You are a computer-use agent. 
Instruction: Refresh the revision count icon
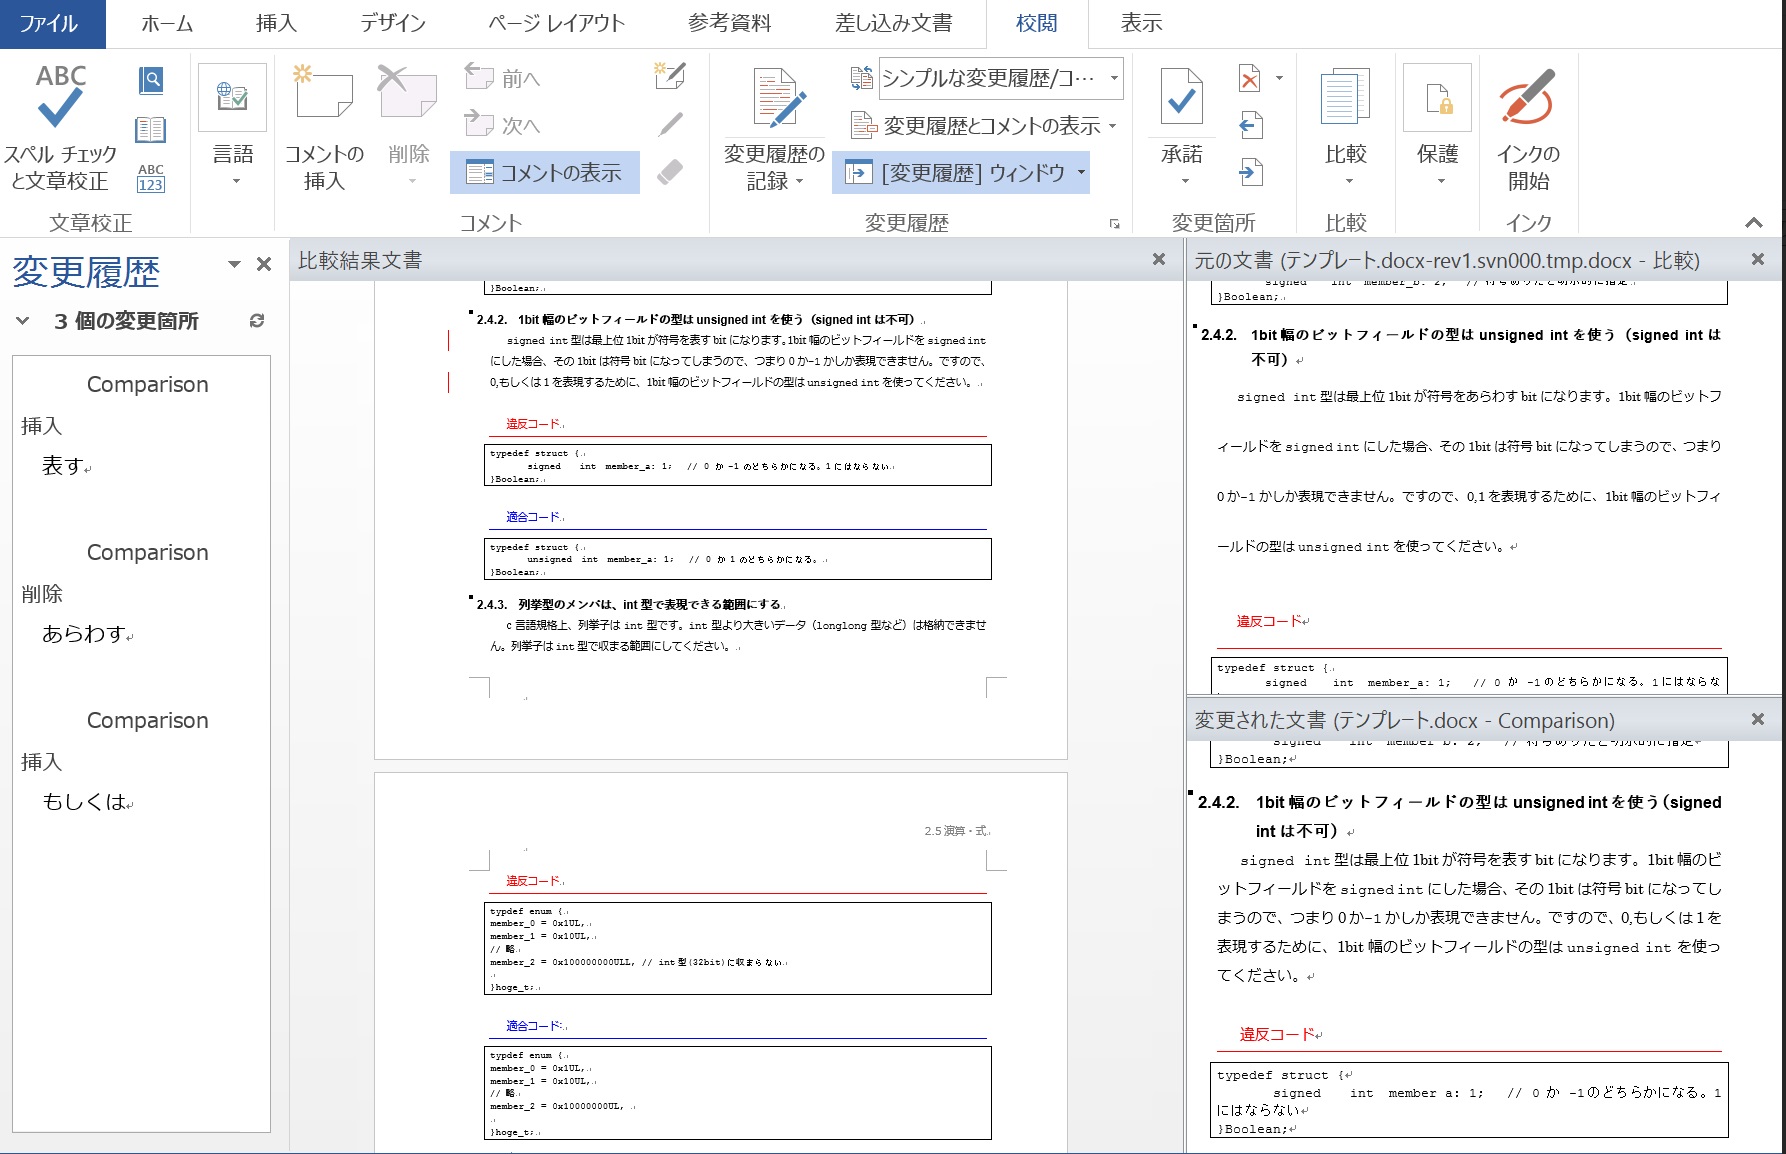click(257, 321)
